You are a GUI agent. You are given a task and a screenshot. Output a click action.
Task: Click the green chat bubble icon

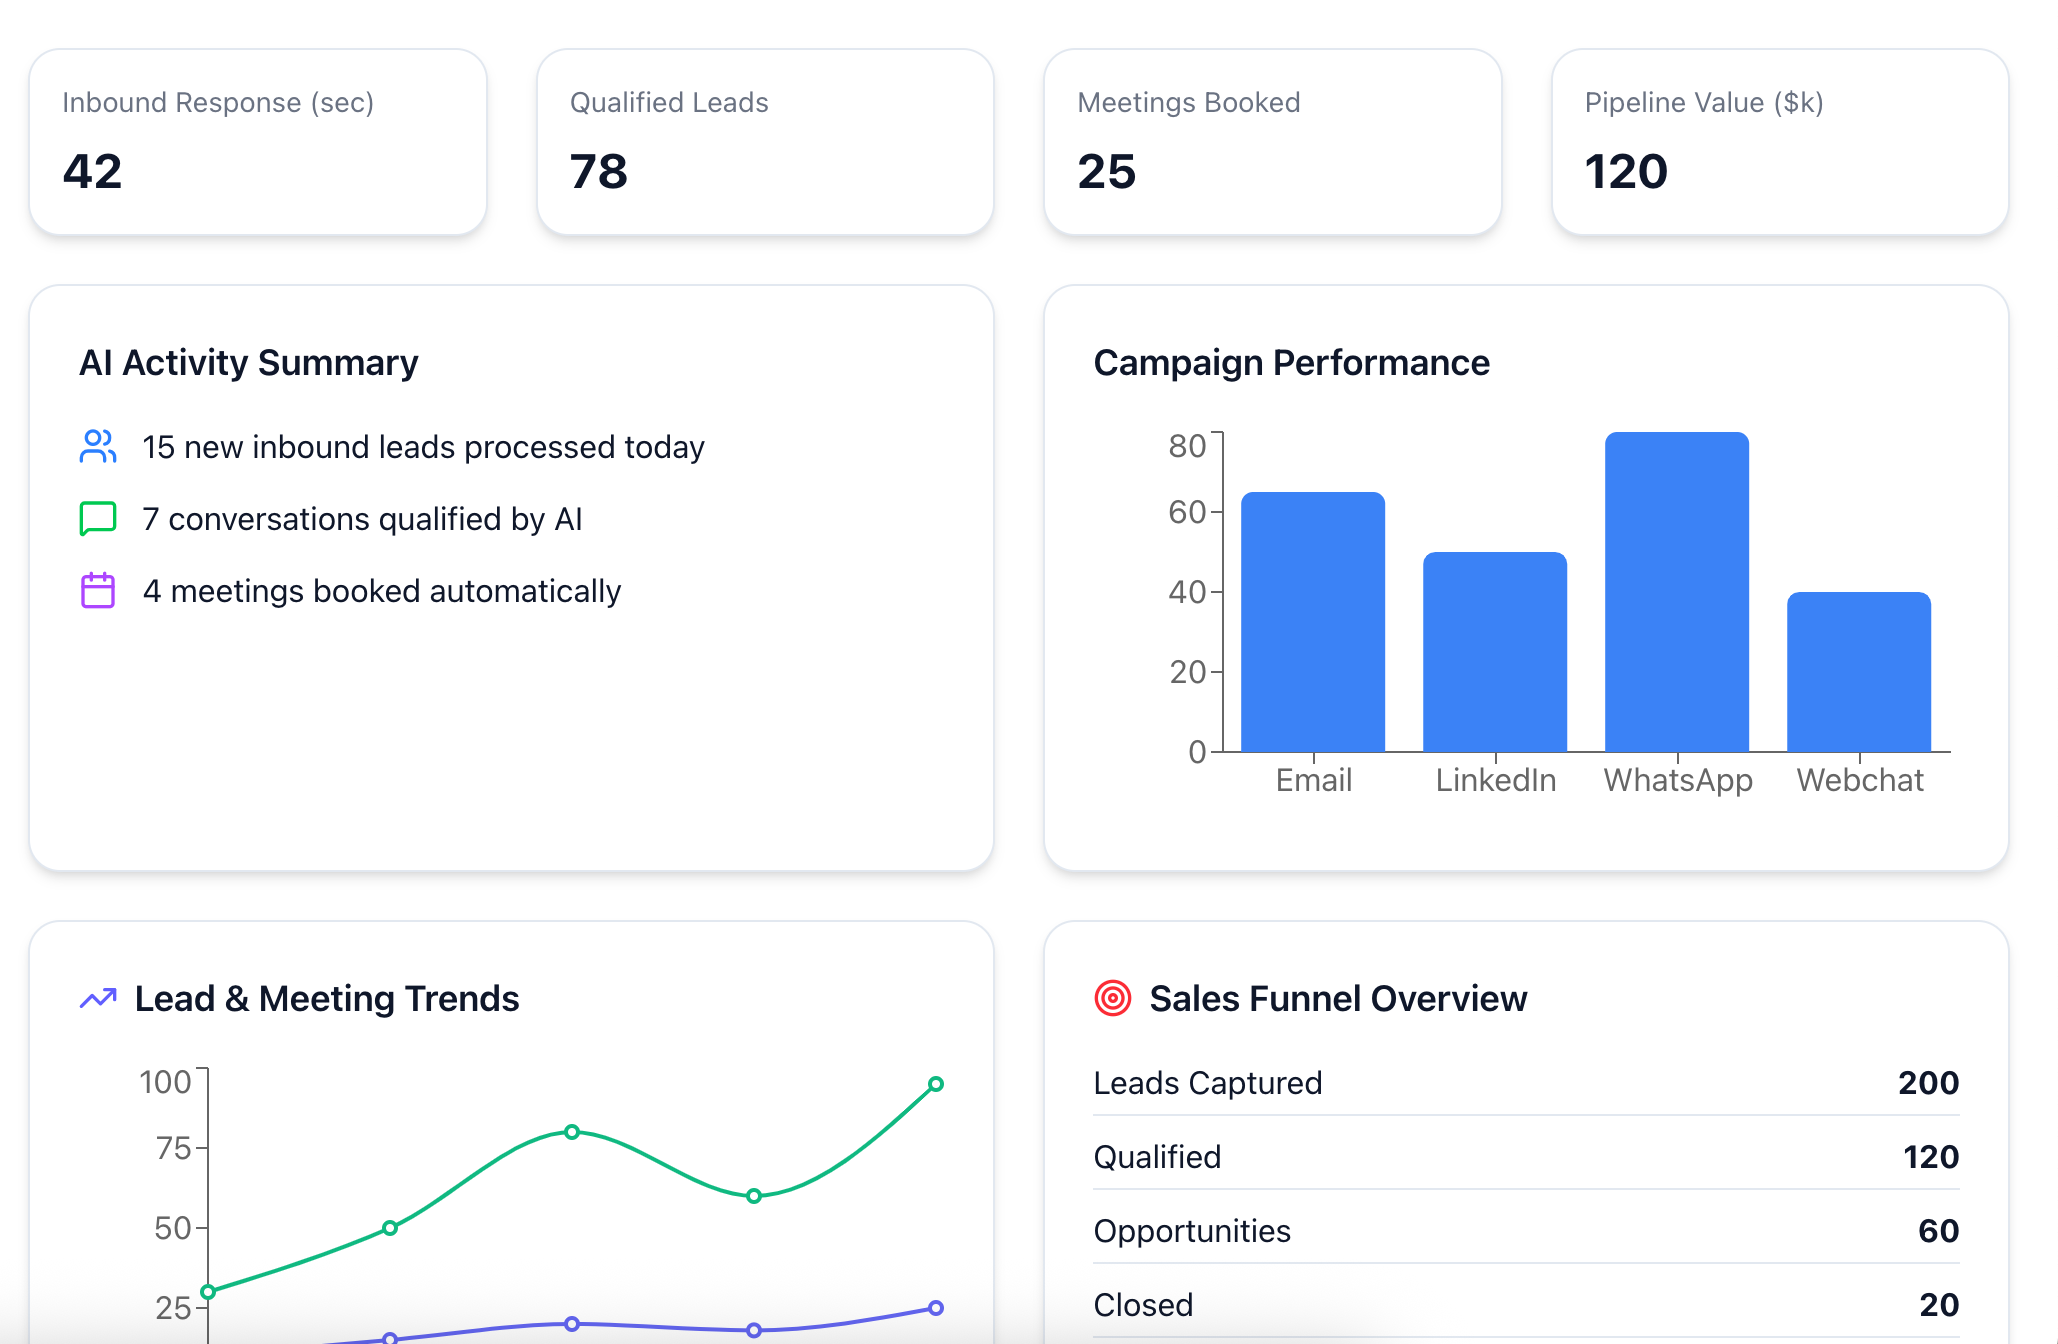click(98, 518)
